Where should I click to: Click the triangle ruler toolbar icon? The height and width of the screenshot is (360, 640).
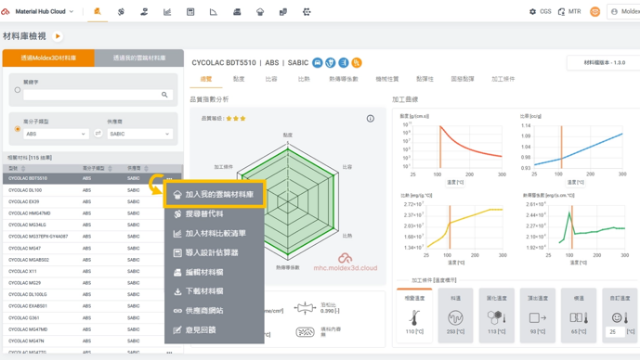[x=213, y=12]
